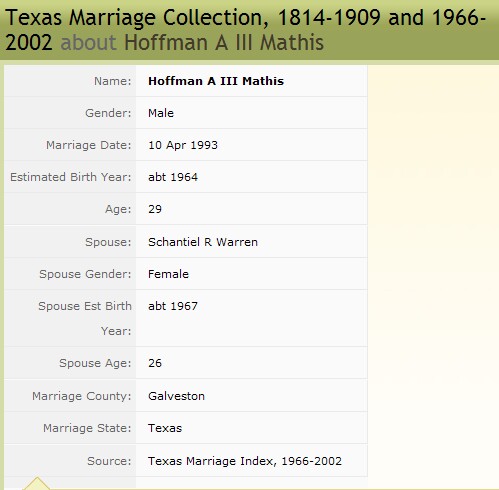
Task: Select the estimated birth year abt 1964
Action: pos(173,177)
